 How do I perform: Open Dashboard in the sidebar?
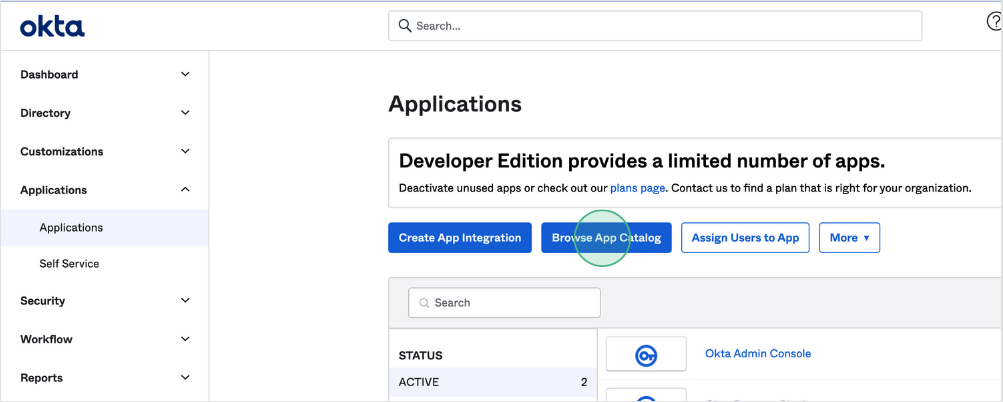(x=49, y=74)
